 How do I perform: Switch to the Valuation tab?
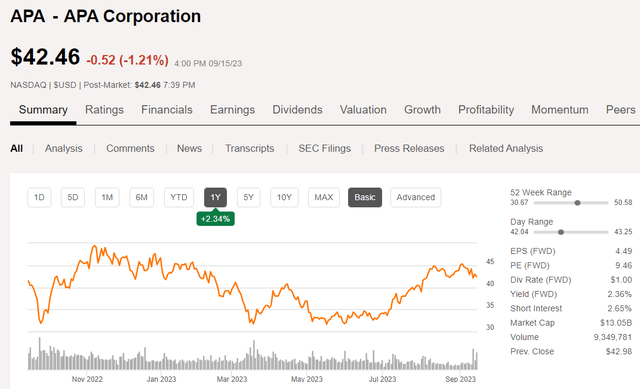tap(363, 110)
